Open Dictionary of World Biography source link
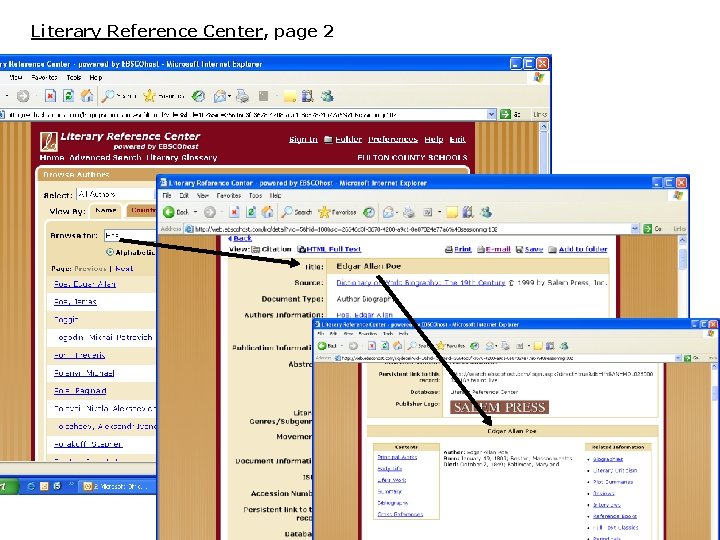 tap(421, 283)
